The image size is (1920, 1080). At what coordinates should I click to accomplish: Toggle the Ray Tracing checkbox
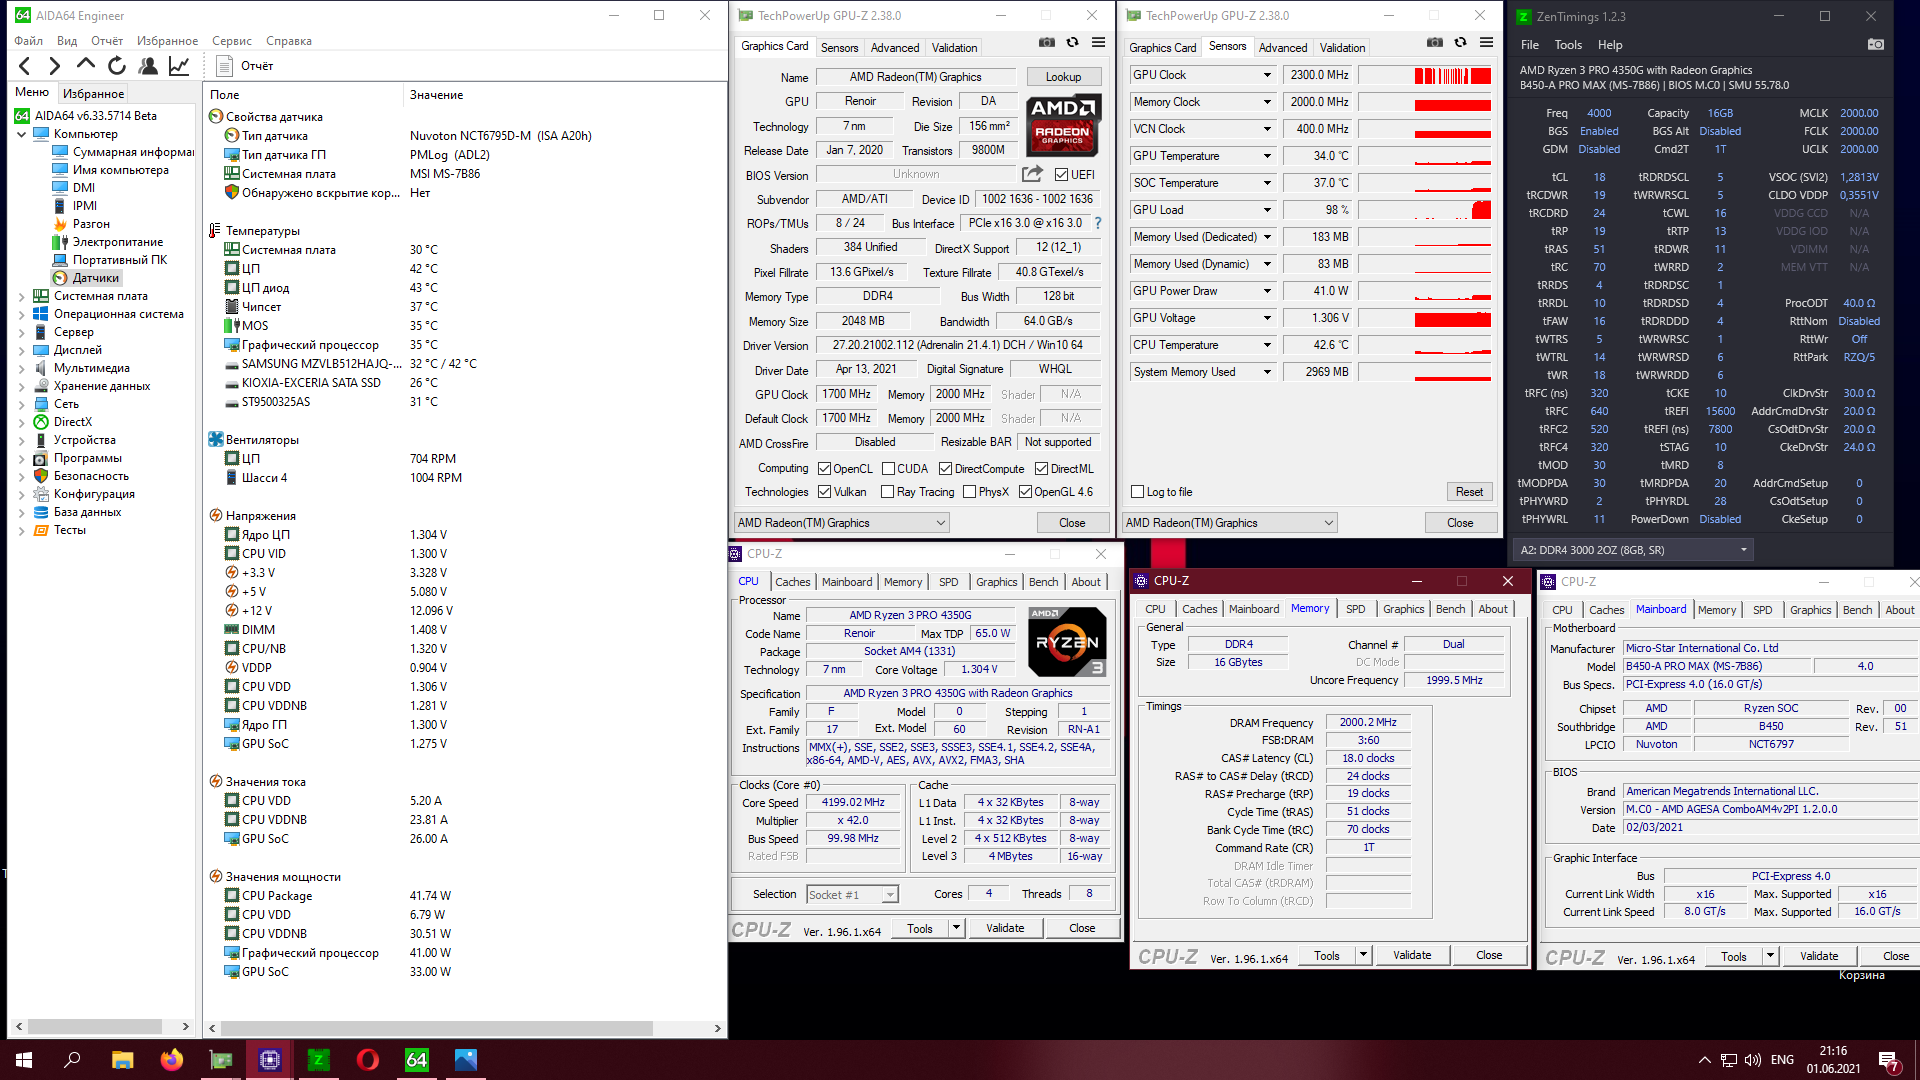[887, 492]
